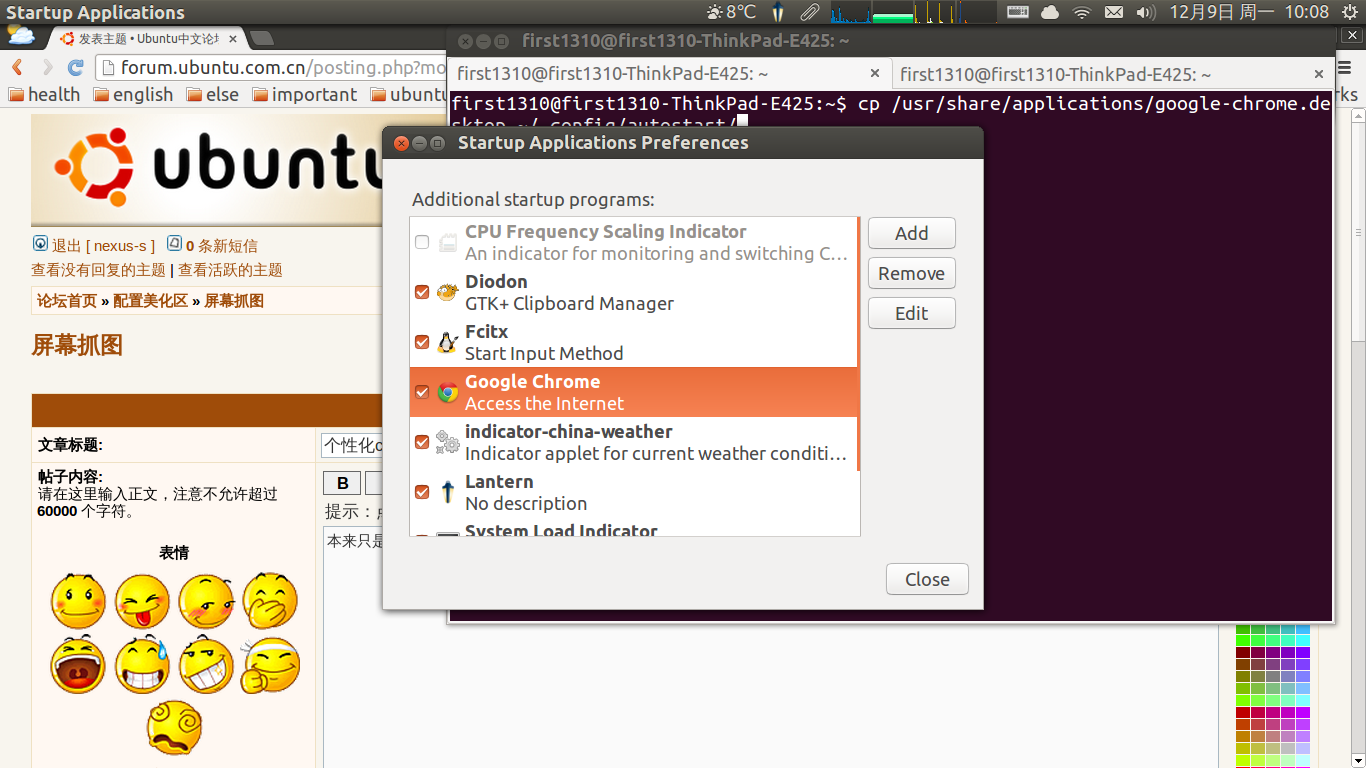The image size is (1366, 768).
Task: Close the Startup Applications Preferences dialog
Action: pyautogui.click(x=927, y=579)
